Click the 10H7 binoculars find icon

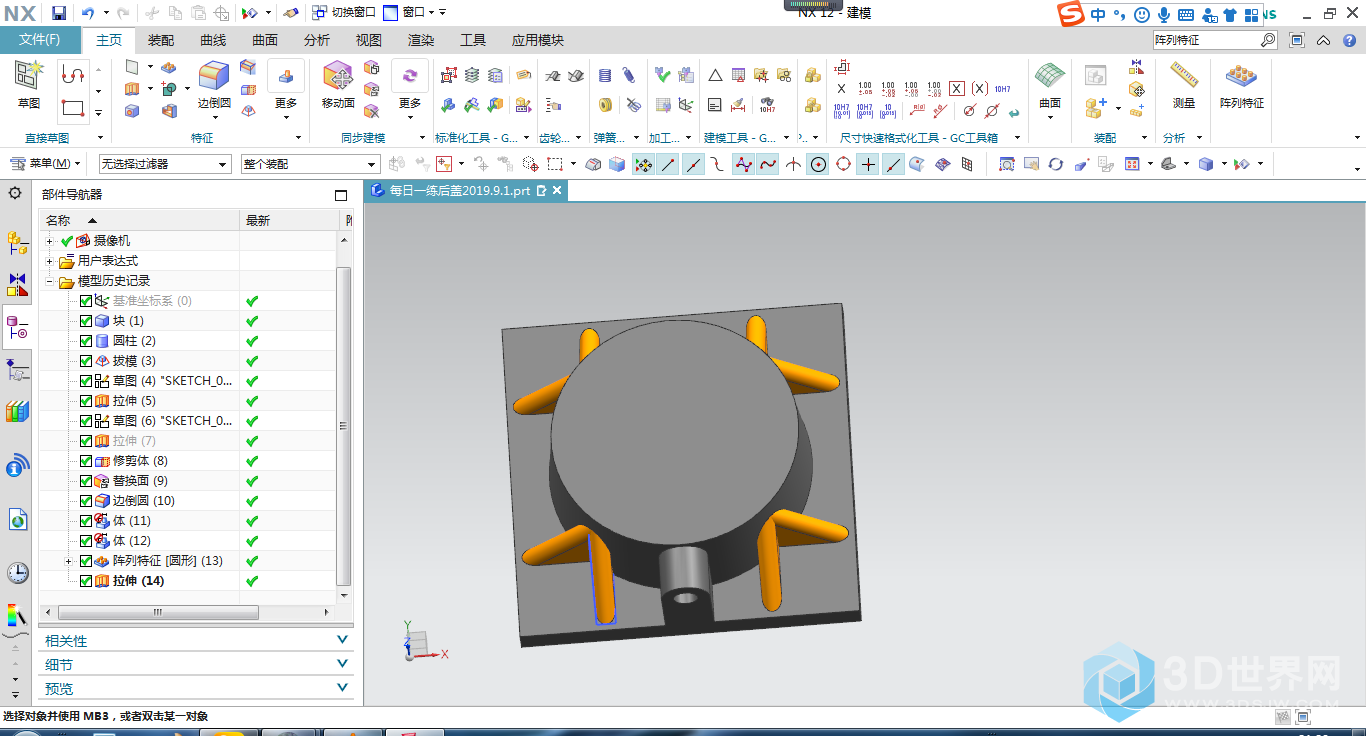pyautogui.click(x=767, y=104)
